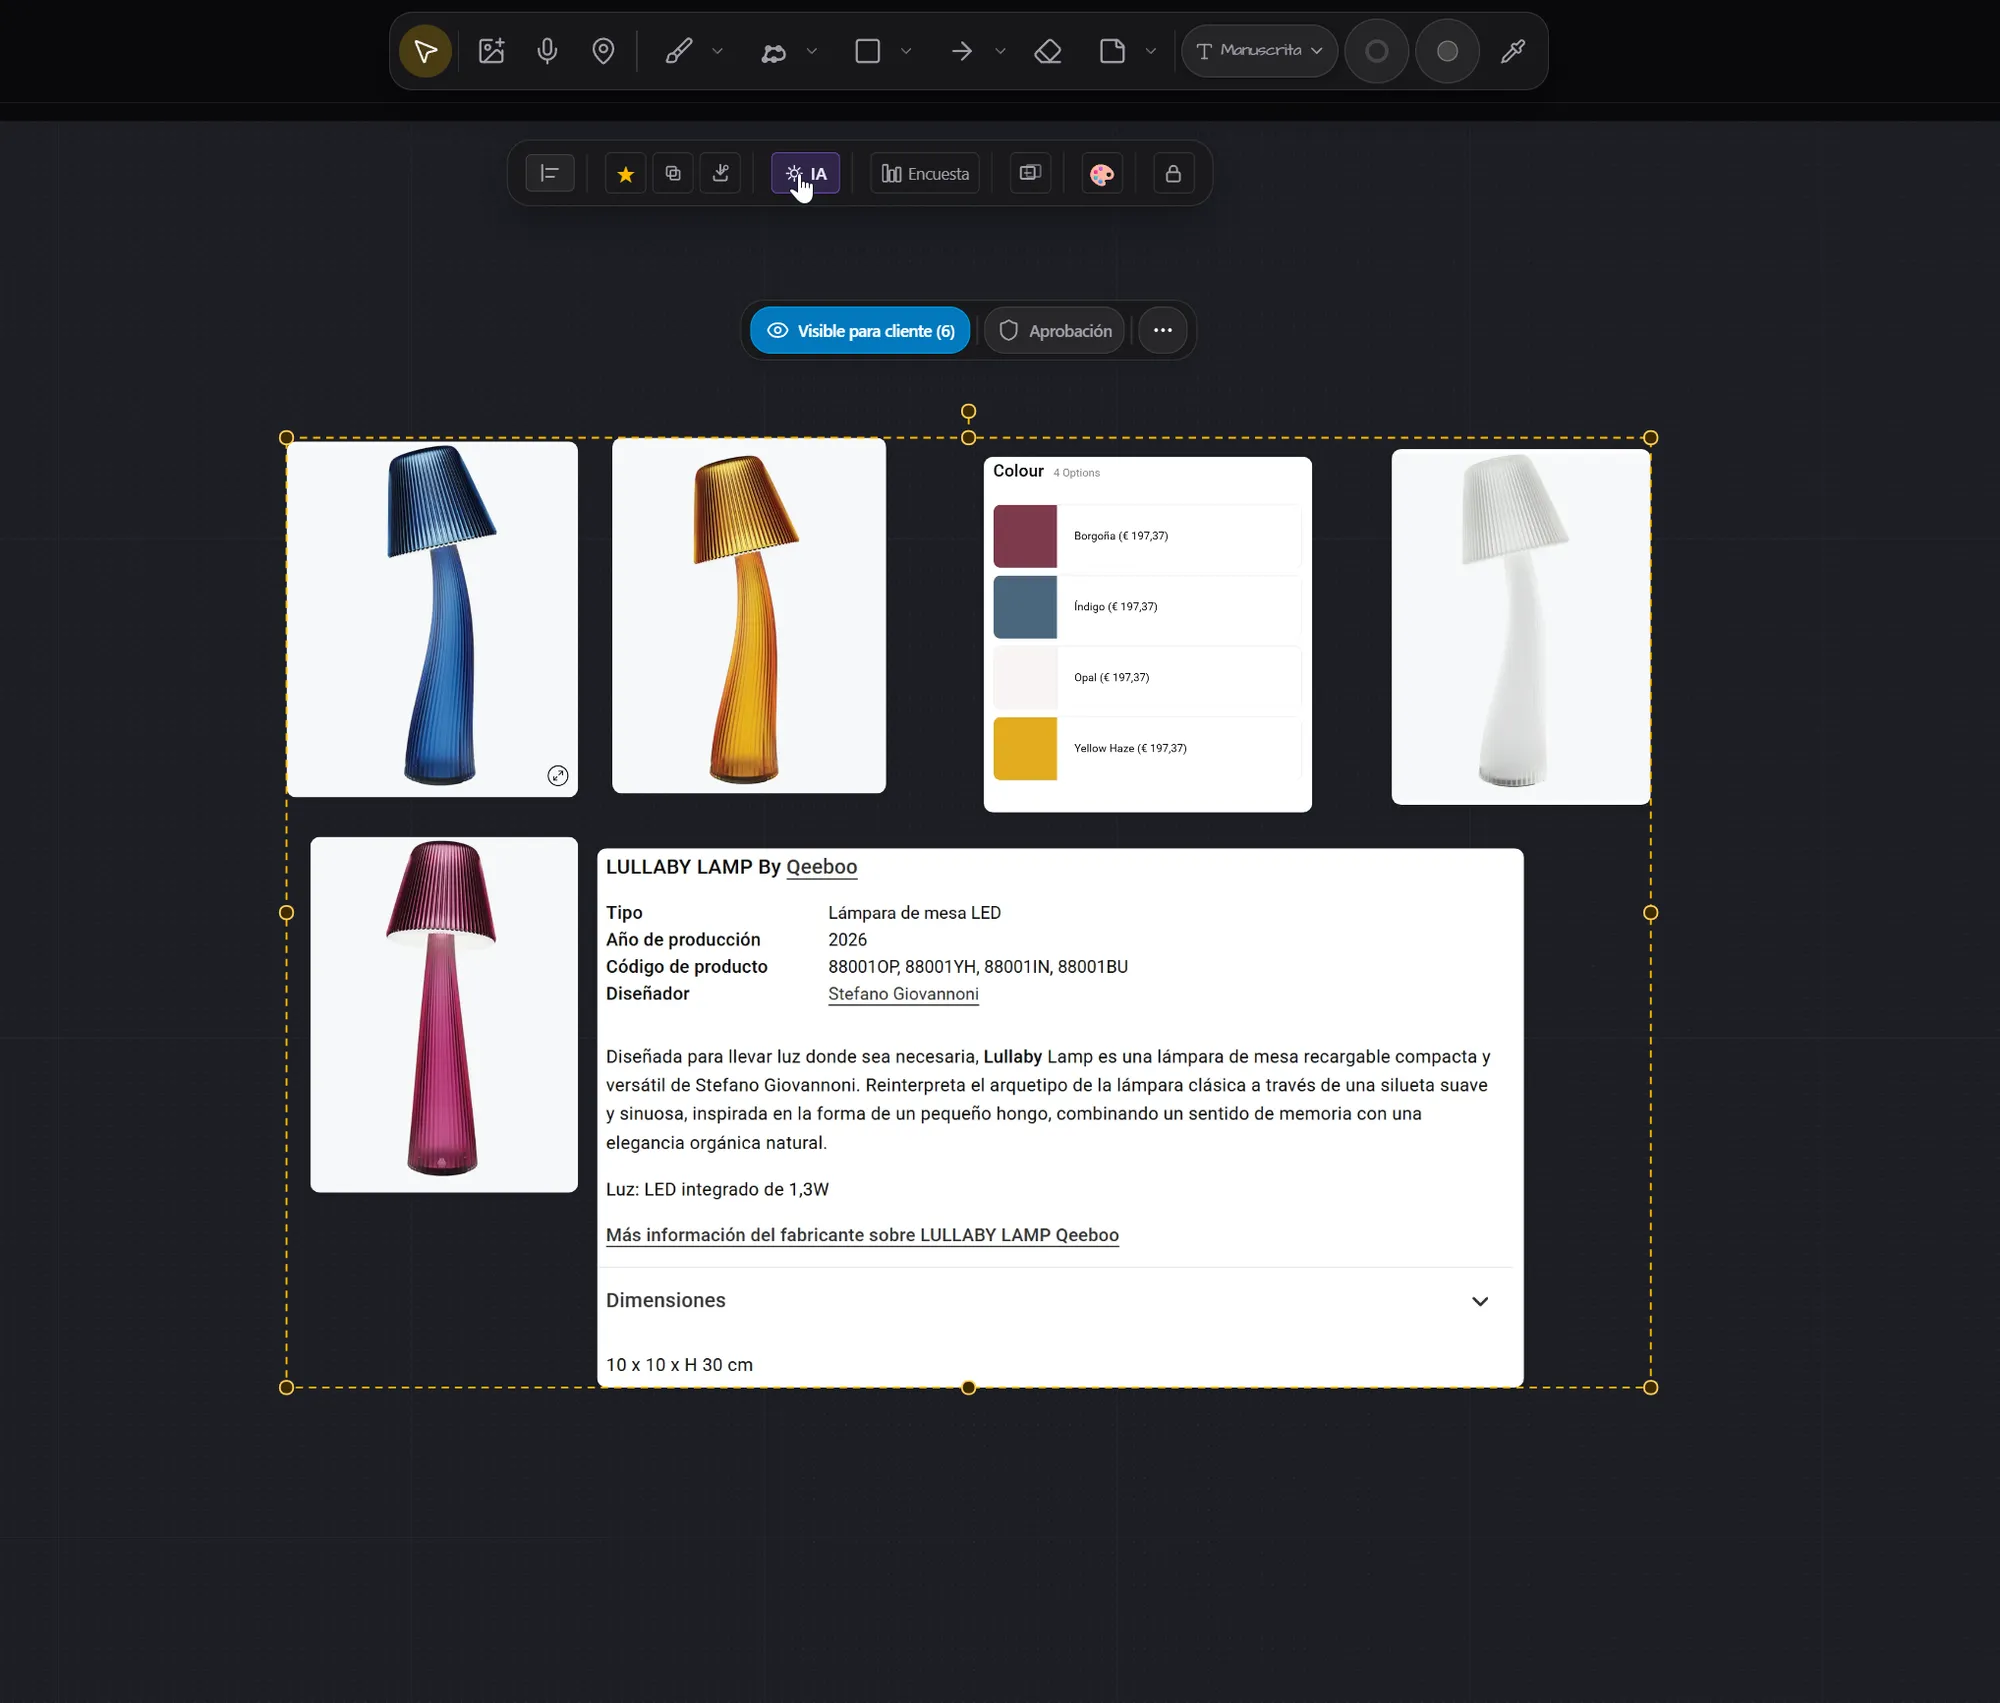Click the add image tool
This screenshot has width=2000, height=1703.
pyautogui.click(x=491, y=51)
